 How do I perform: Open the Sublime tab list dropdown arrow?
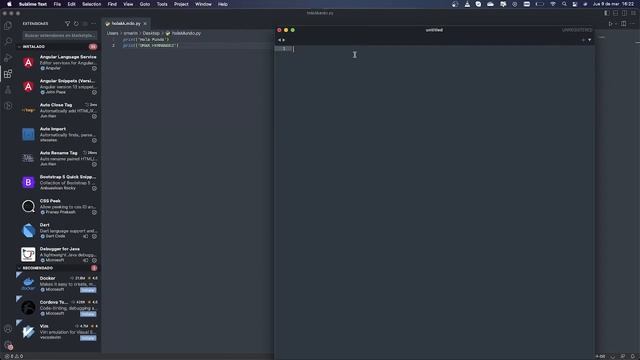pos(589,40)
